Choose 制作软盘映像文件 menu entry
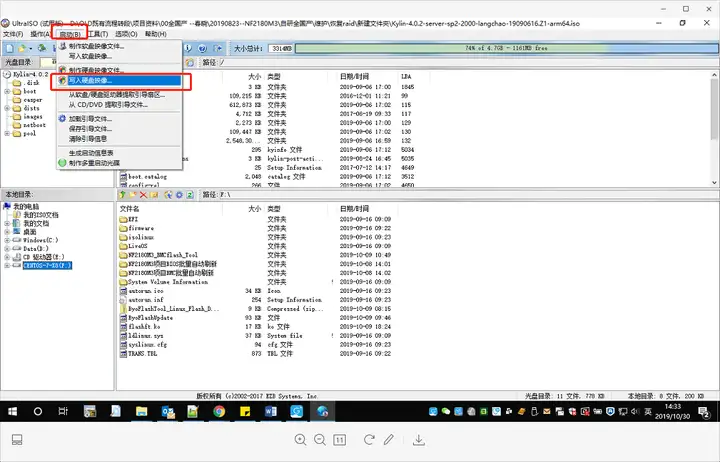Viewport: 720px width, 462px height. click(x=119, y=46)
